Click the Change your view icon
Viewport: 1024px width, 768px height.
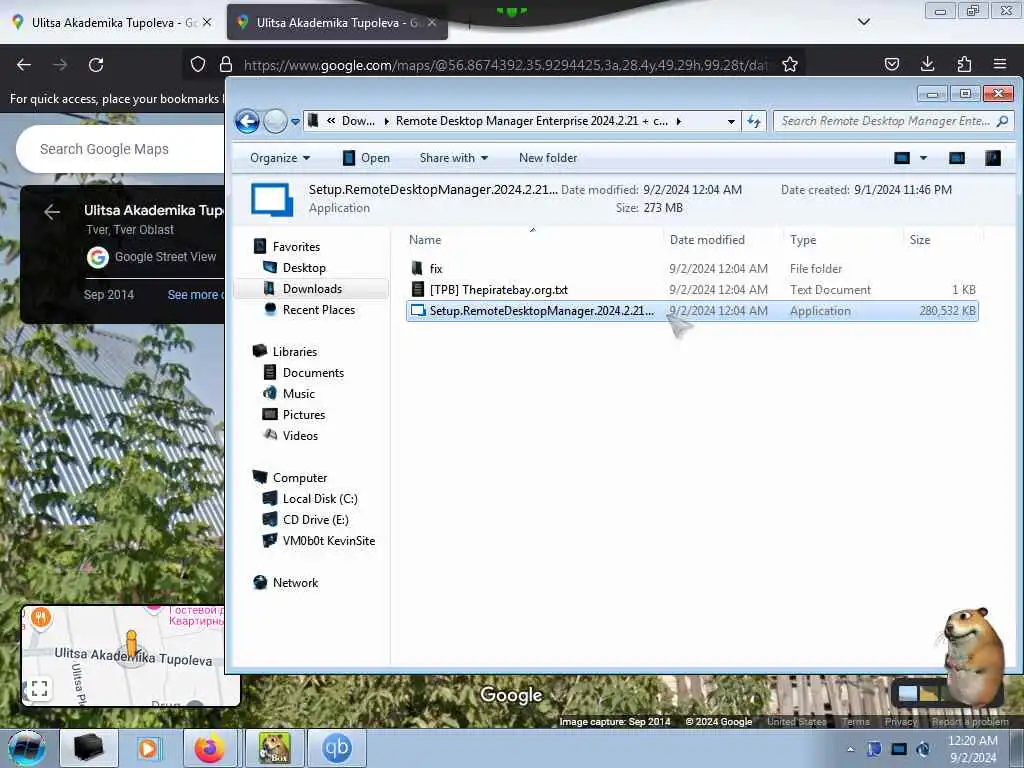coord(902,158)
